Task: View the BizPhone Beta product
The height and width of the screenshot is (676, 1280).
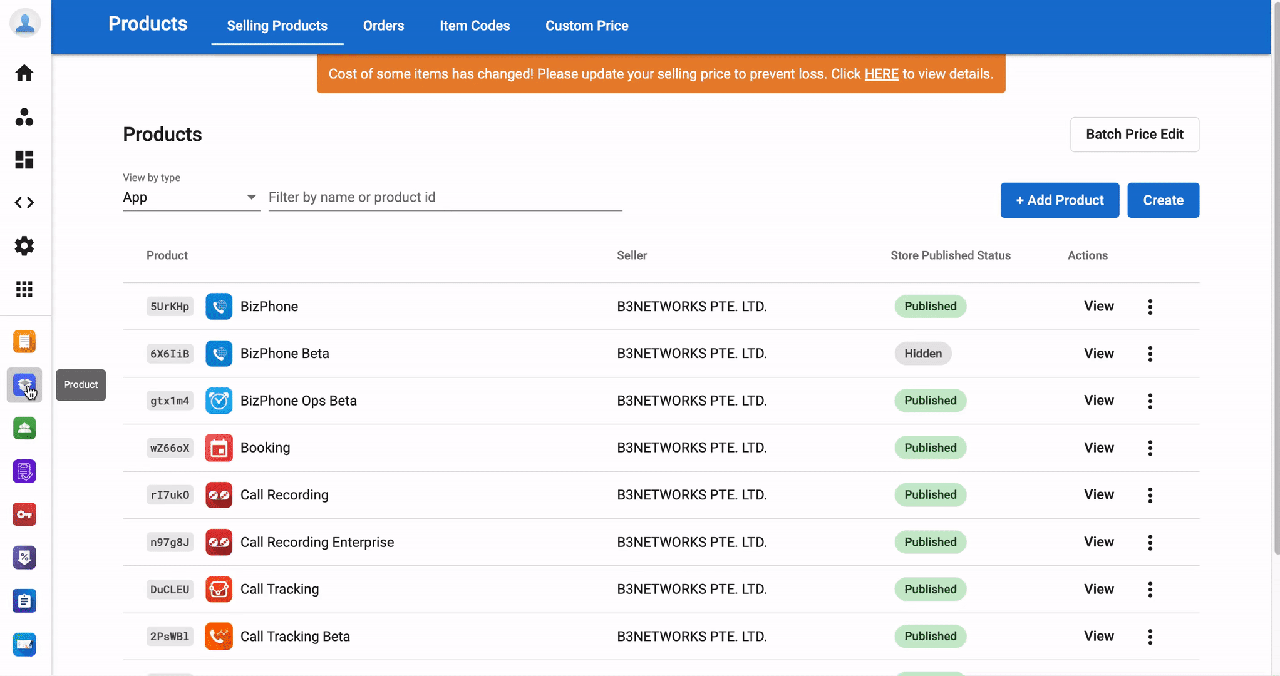Action: pyautogui.click(x=1099, y=353)
